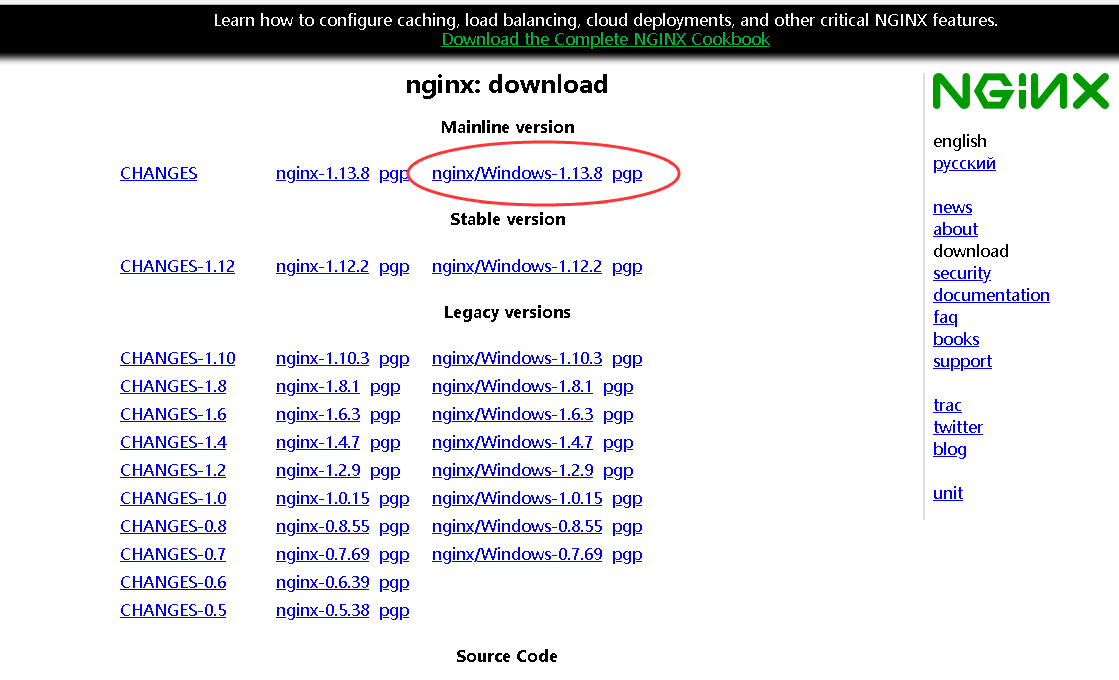Download nginx/Windows-1.13.8
The width and height of the screenshot is (1119, 680).
[517, 173]
